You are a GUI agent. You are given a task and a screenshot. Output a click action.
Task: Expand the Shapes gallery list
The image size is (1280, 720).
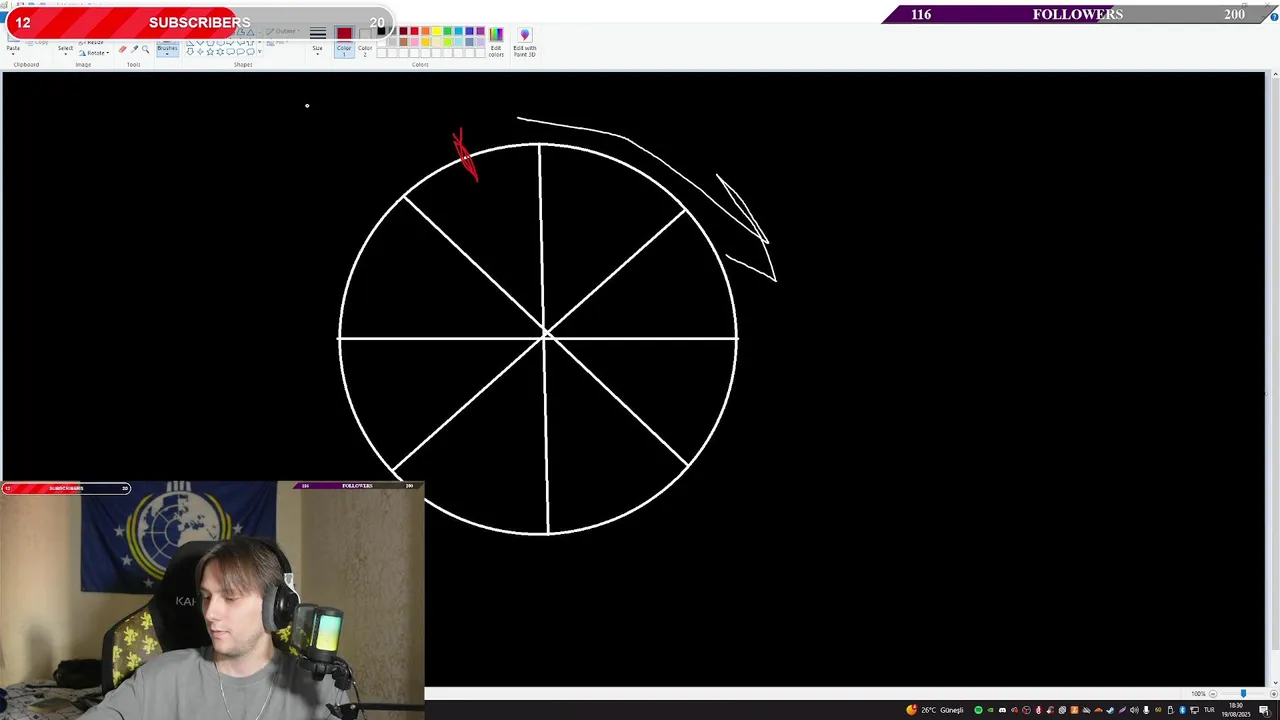(259, 52)
